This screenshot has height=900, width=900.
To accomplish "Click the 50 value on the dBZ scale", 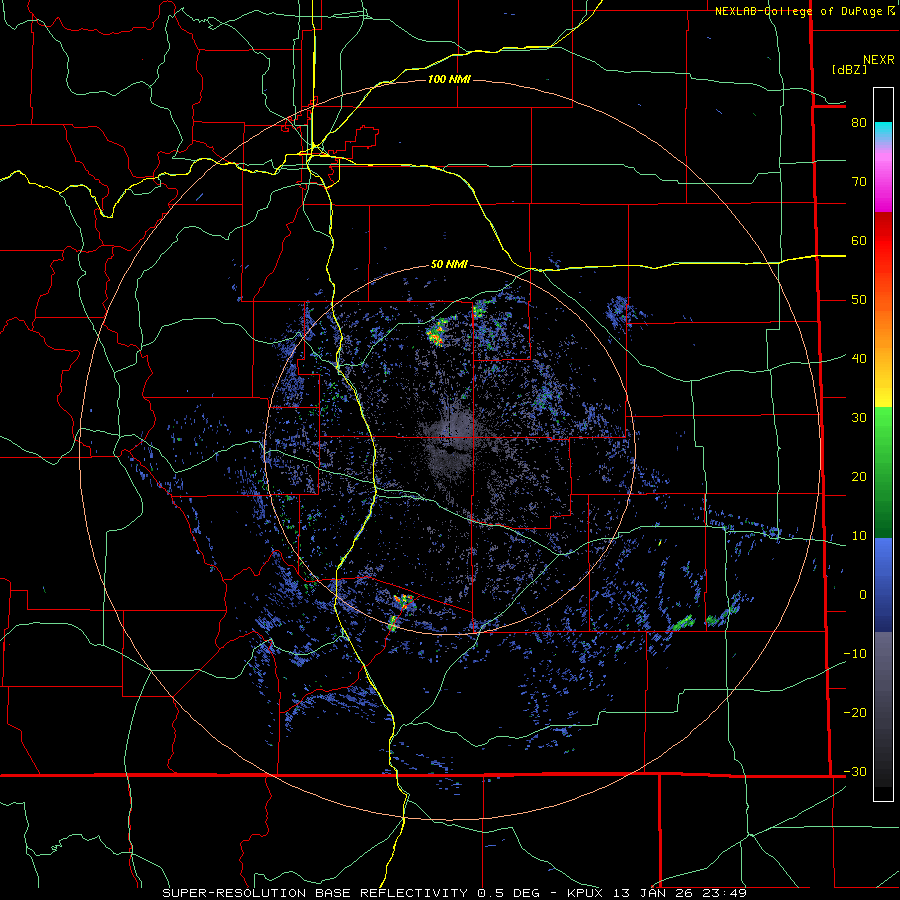I will point(859,300).
